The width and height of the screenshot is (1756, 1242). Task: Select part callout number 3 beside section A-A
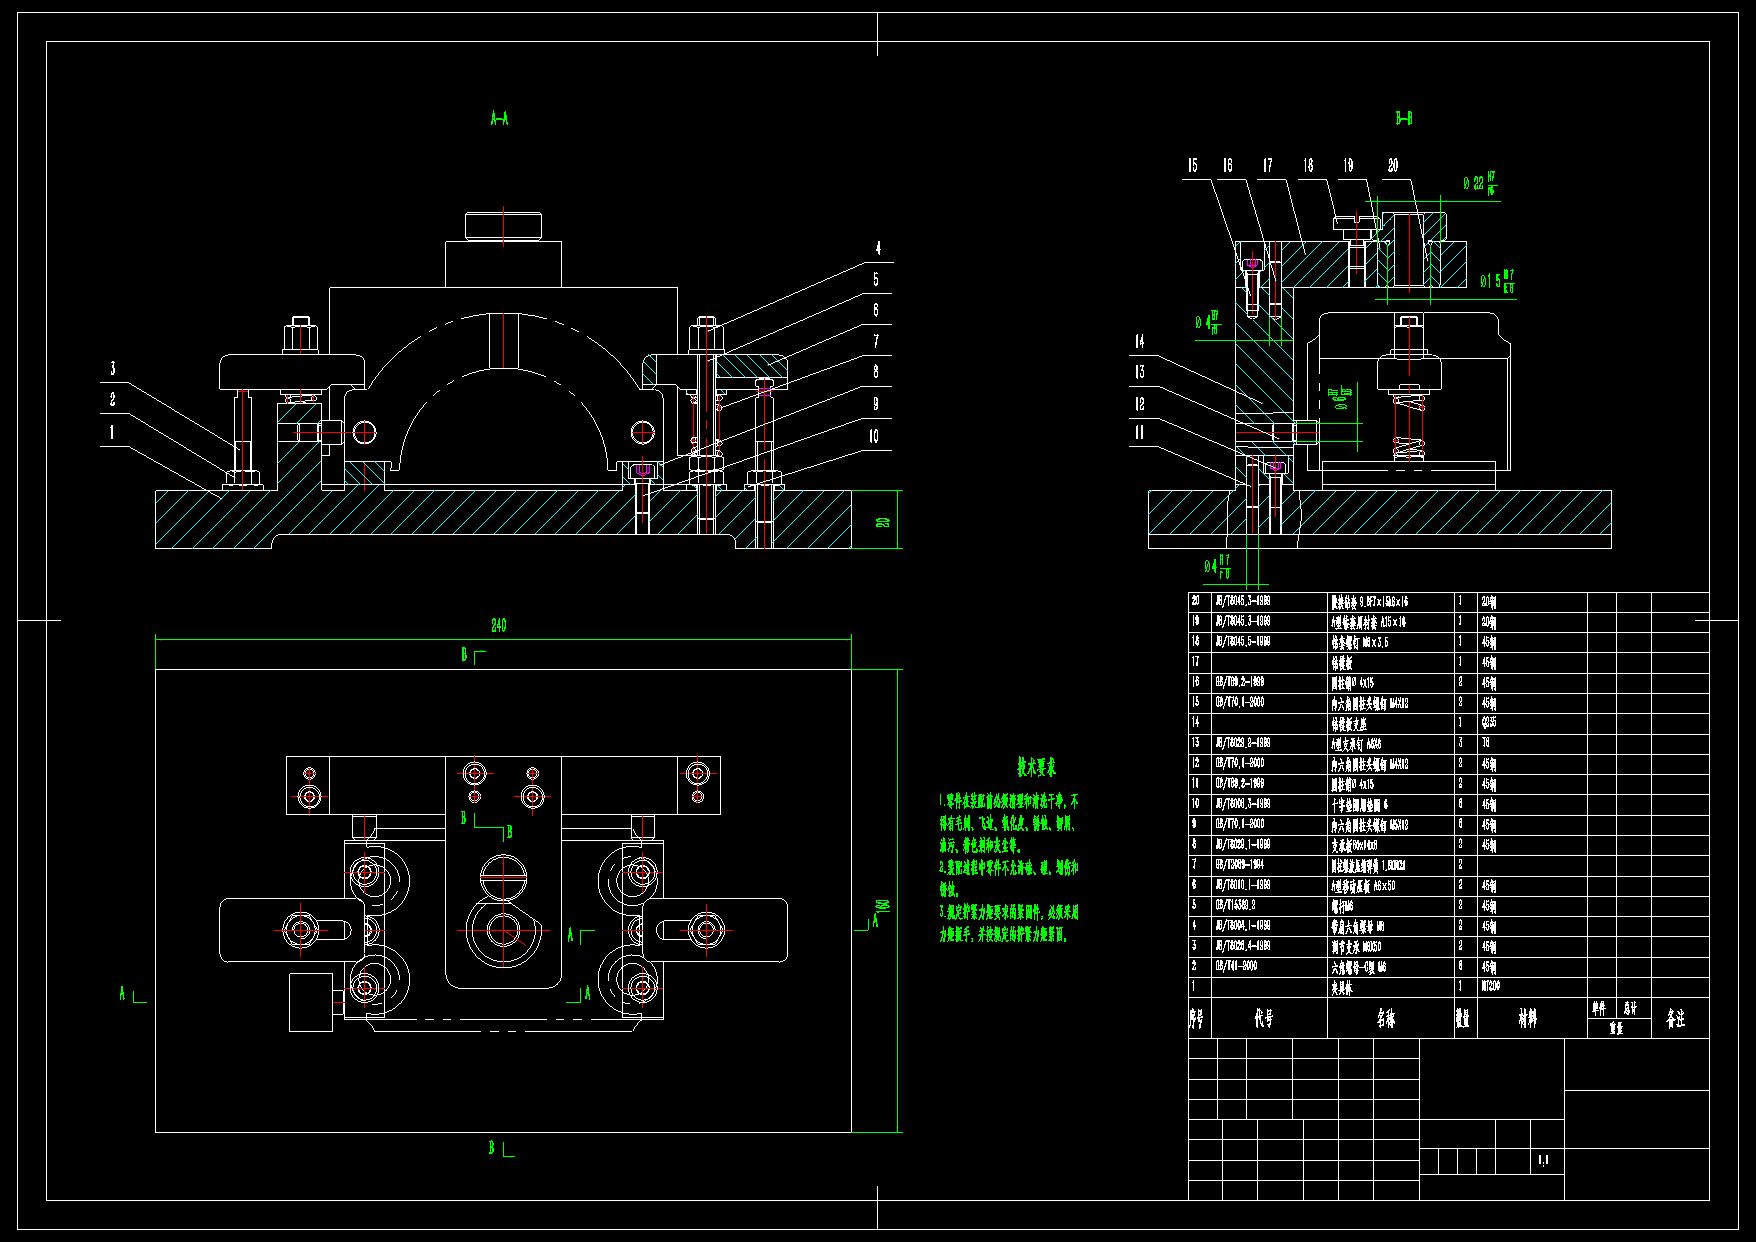113,369
